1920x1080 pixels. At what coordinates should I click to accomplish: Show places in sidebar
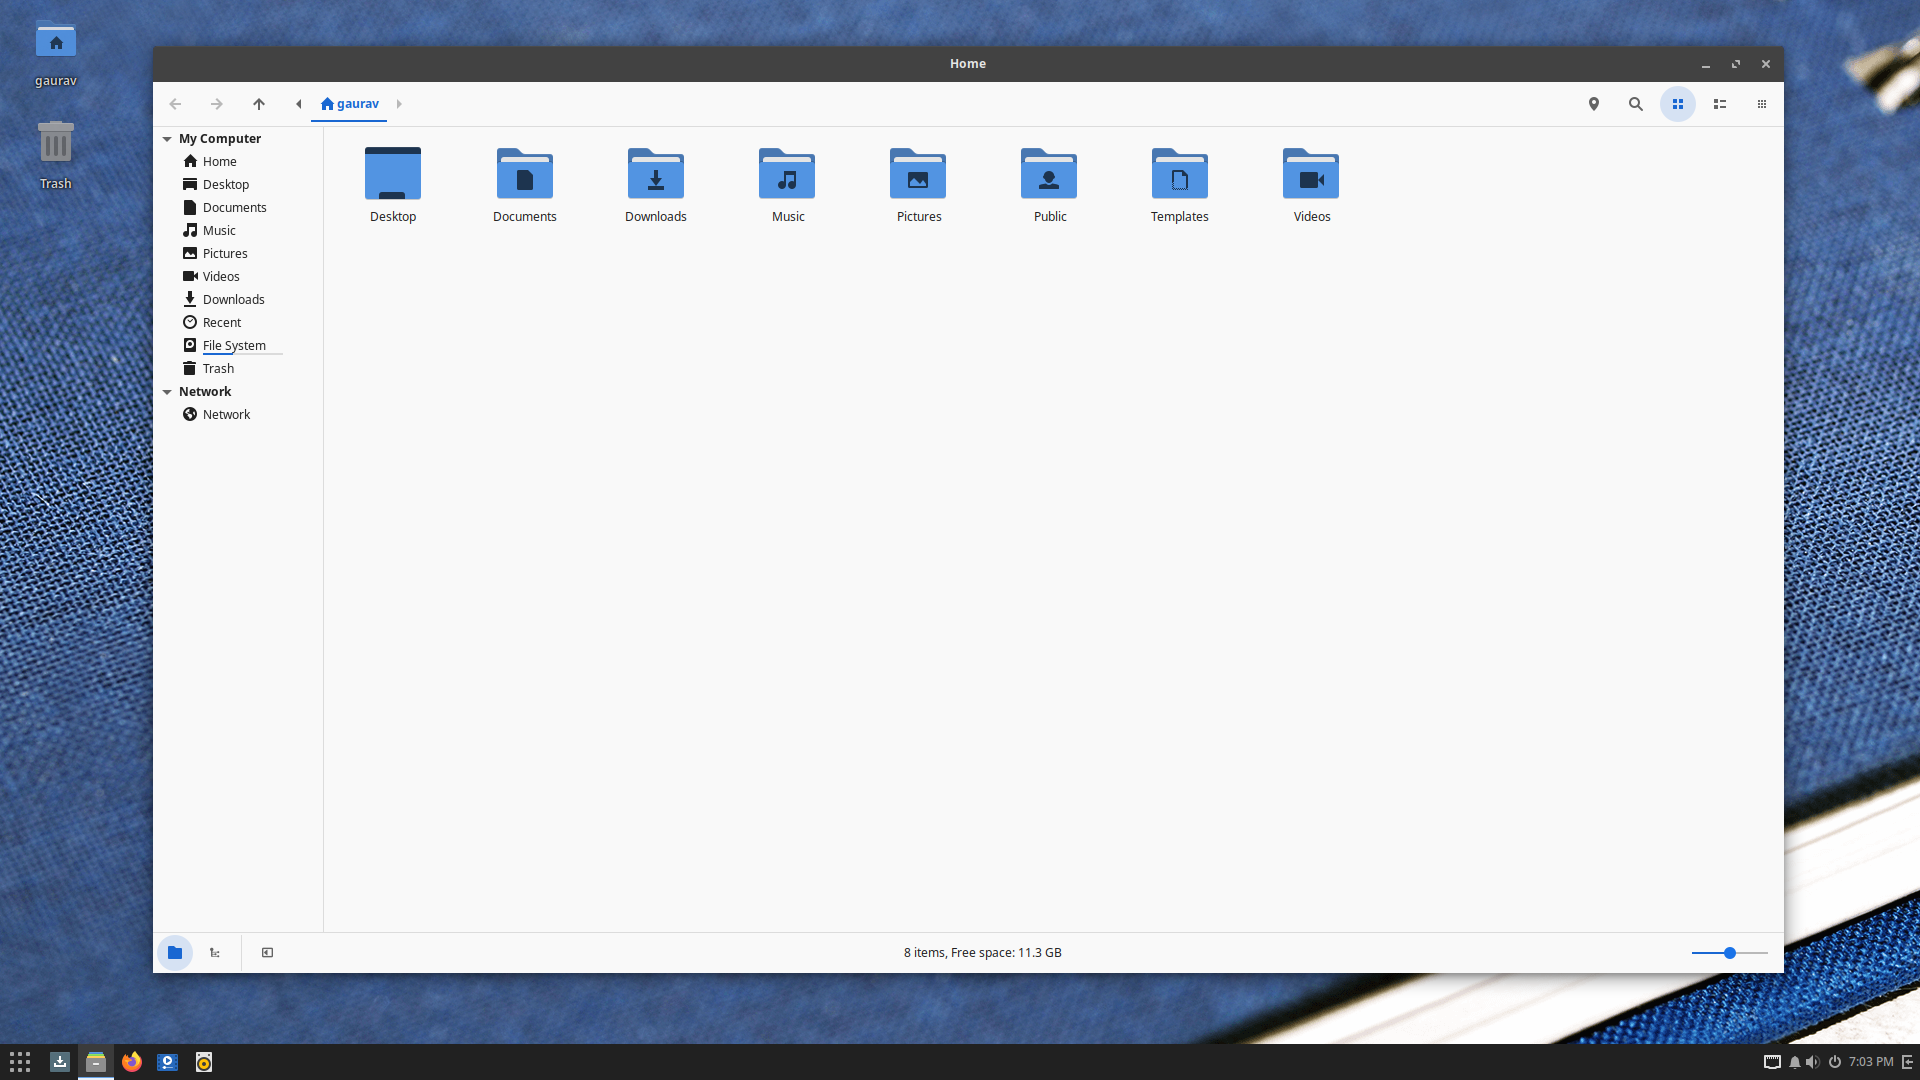[175, 953]
